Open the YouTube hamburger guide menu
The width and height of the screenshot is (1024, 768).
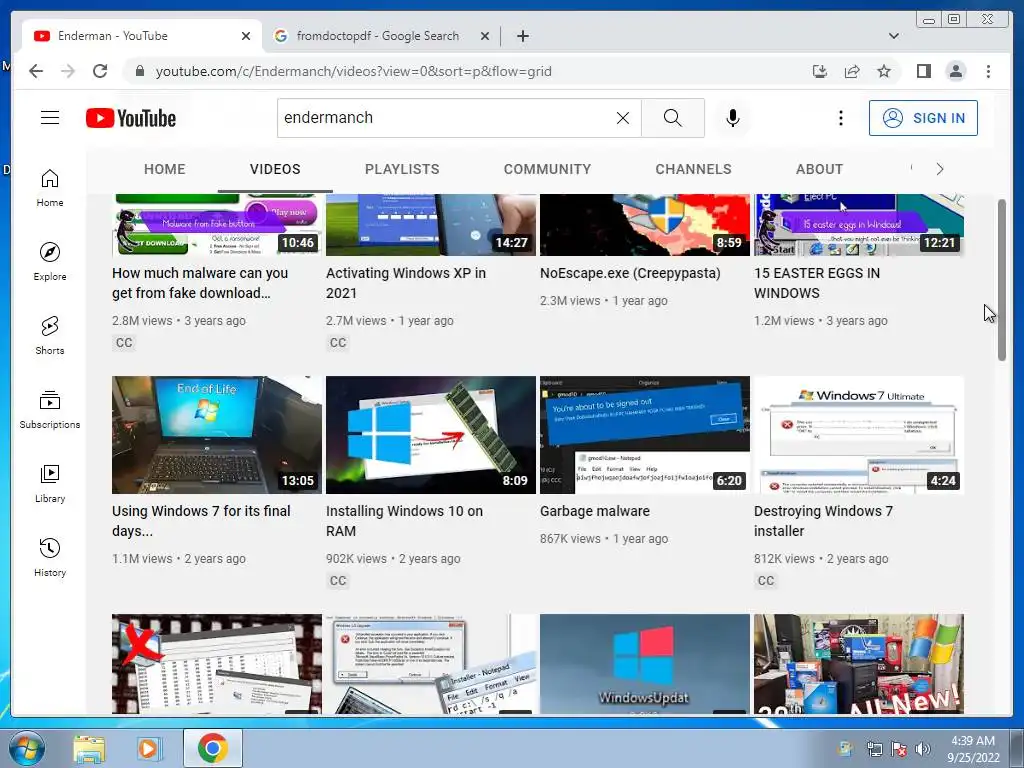[50, 118]
